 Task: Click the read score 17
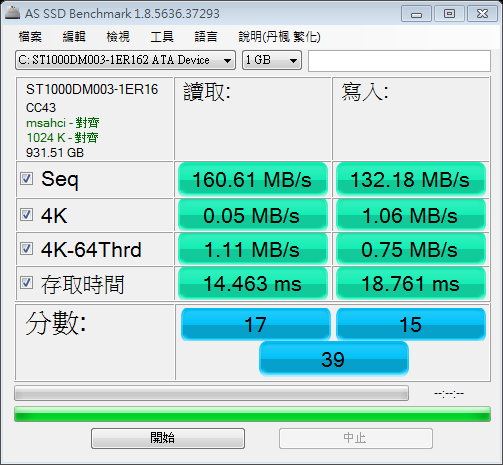pyautogui.click(x=256, y=324)
